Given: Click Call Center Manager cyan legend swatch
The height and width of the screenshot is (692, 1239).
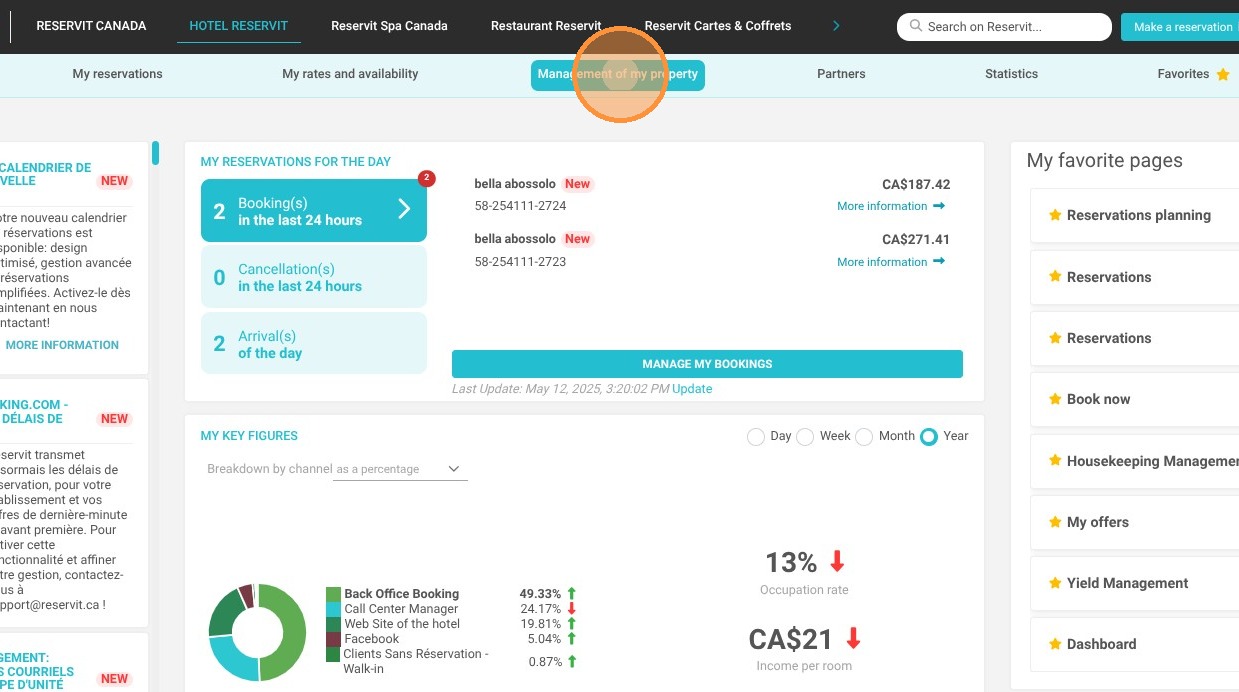Looking at the screenshot, I should (x=333, y=609).
